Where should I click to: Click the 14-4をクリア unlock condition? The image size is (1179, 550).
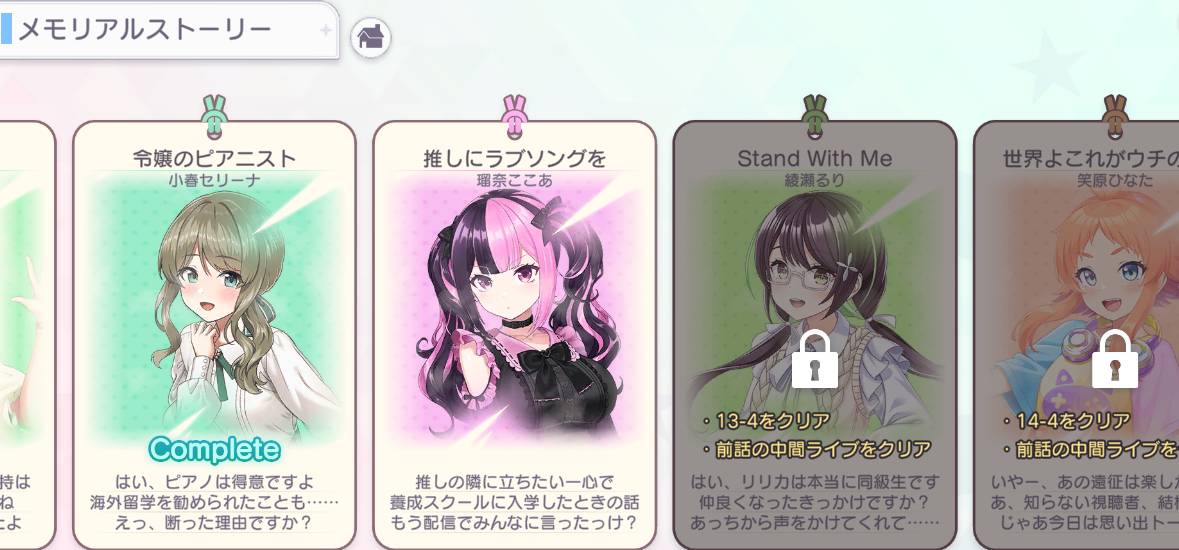click(x=1065, y=421)
